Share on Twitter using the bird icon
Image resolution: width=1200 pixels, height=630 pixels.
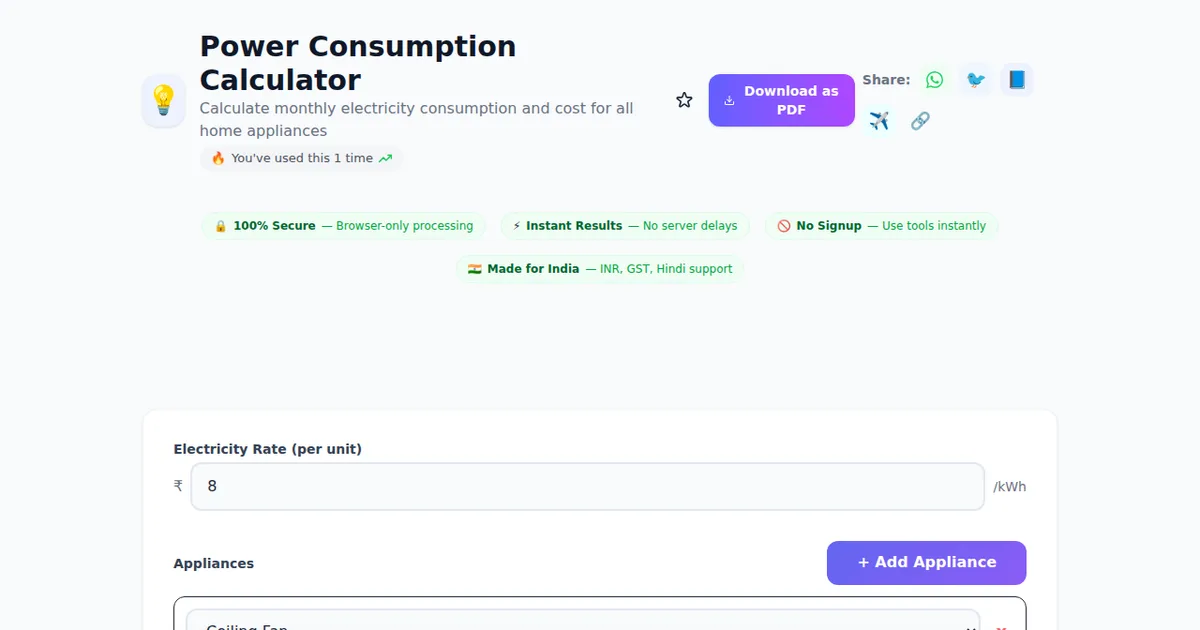tap(975, 80)
